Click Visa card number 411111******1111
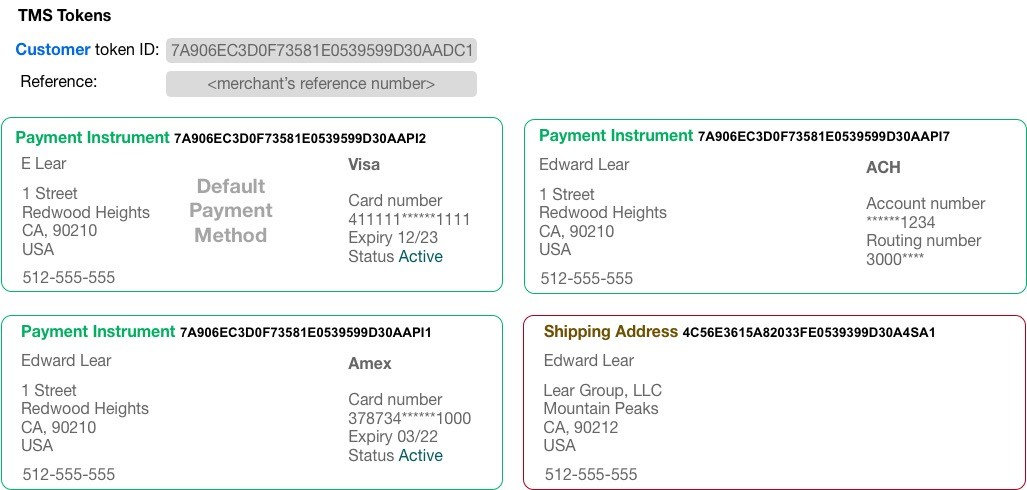Screen dimensions: 1027x490 coord(409,219)
